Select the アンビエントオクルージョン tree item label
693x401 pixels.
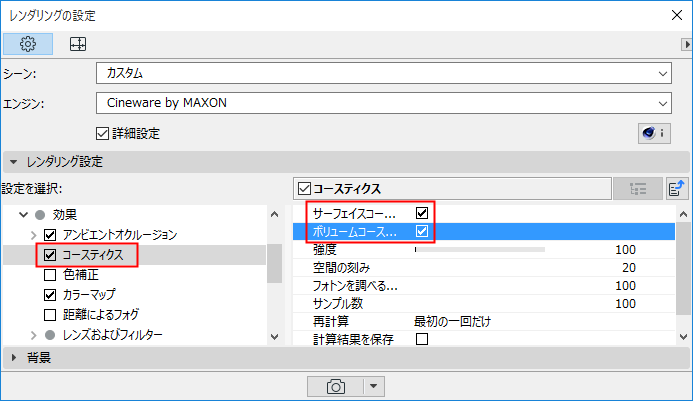tap(120, 235)
